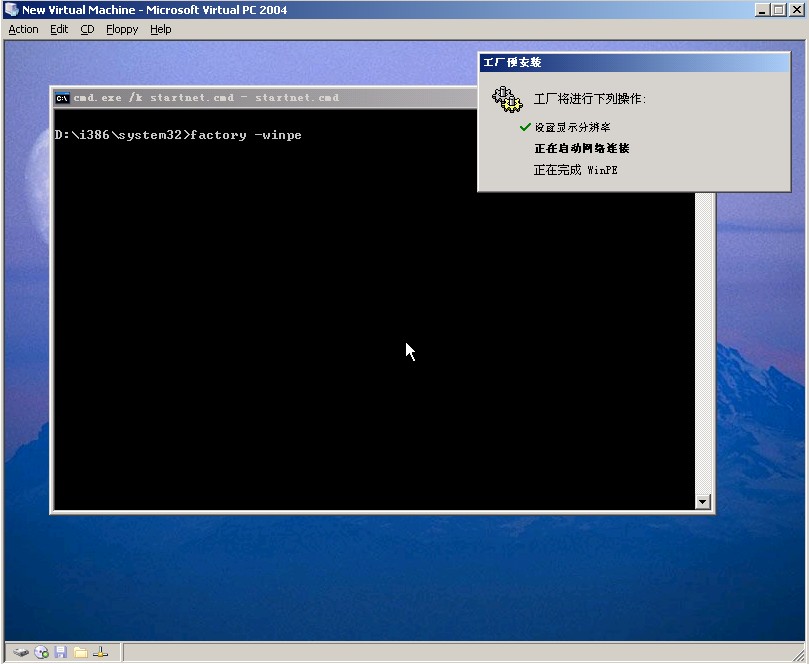Click the factory -winpe command line
The height and width of the screenshot is (664, 809).
coord(178,135)
